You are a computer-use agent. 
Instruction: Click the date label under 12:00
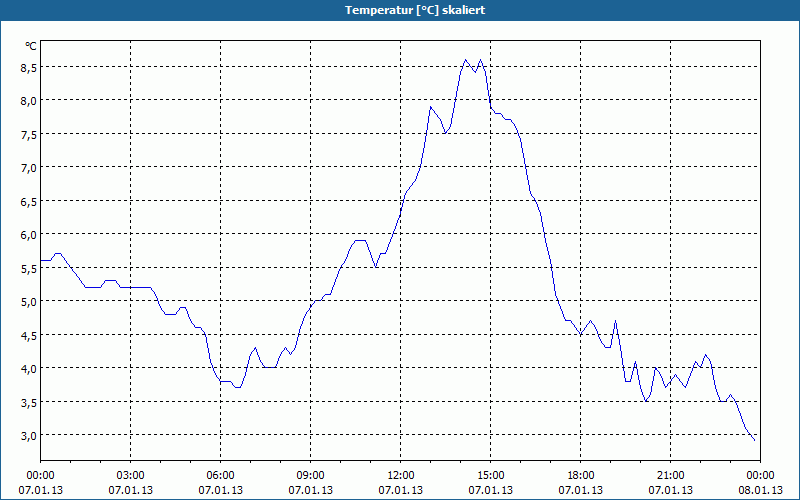click(x=401, y=490)
